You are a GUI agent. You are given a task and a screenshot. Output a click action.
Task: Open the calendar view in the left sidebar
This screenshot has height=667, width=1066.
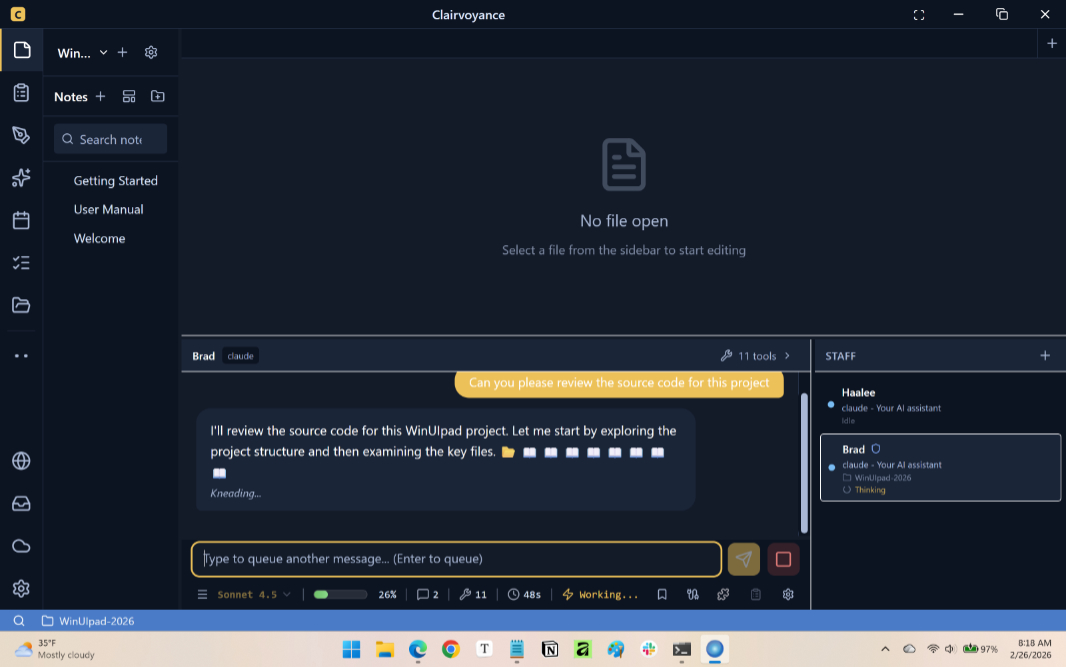21,221
